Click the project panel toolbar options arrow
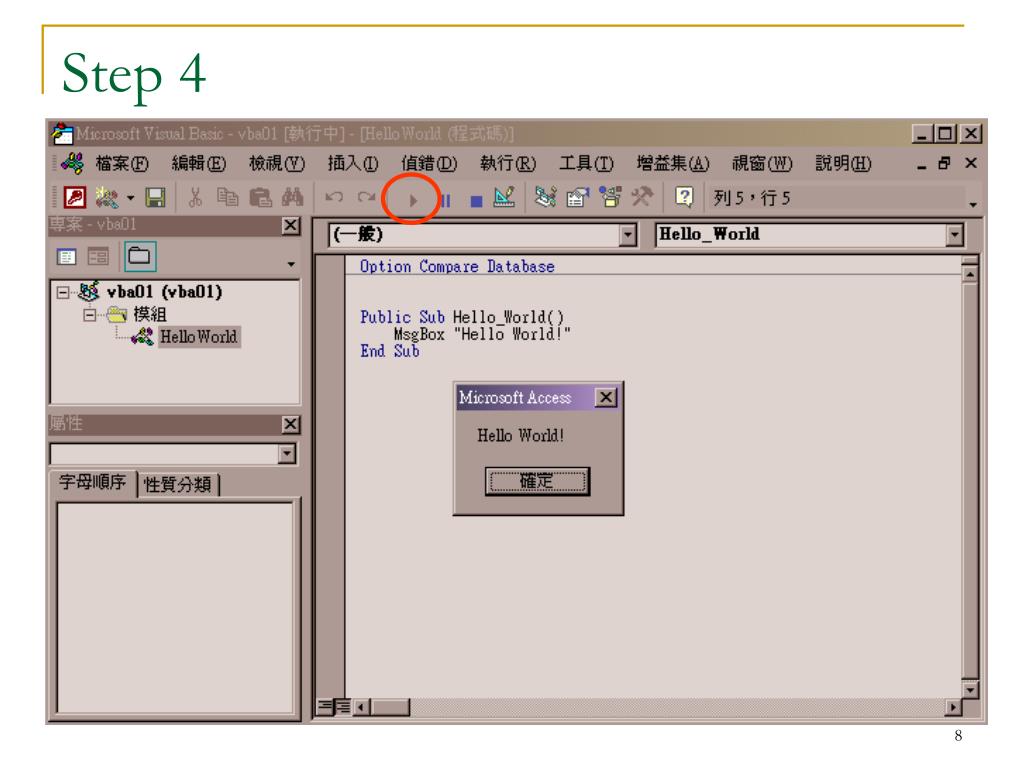Viewport: 1024px width, 768px height. click(291, 264)
